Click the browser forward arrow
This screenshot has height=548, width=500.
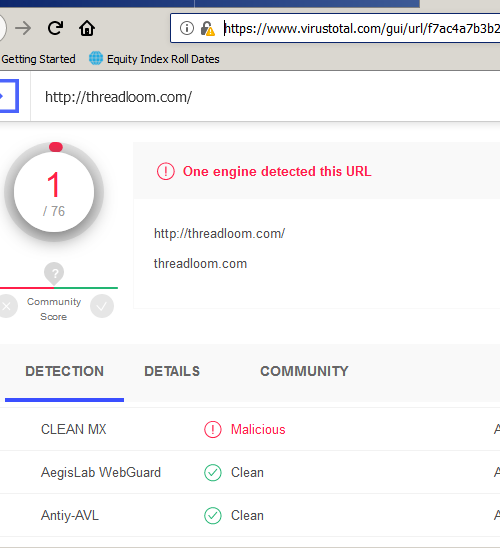coord(23,28)
